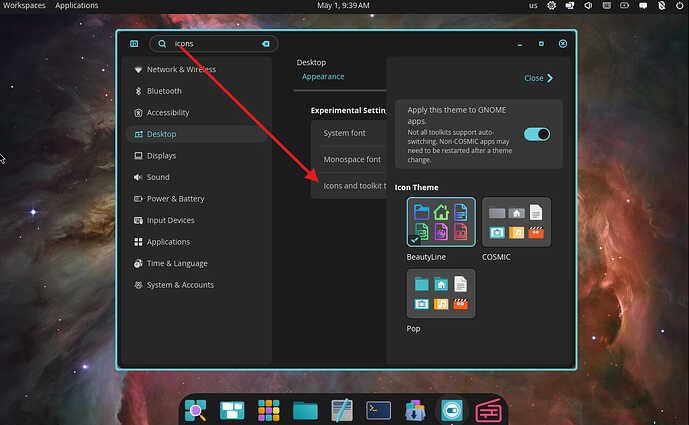Image resolution: width=689 pixels, height=425 pixels.
Task: Click the Applications grid sidebar icon
Action: pyautogui.click(x=138, y=242)
